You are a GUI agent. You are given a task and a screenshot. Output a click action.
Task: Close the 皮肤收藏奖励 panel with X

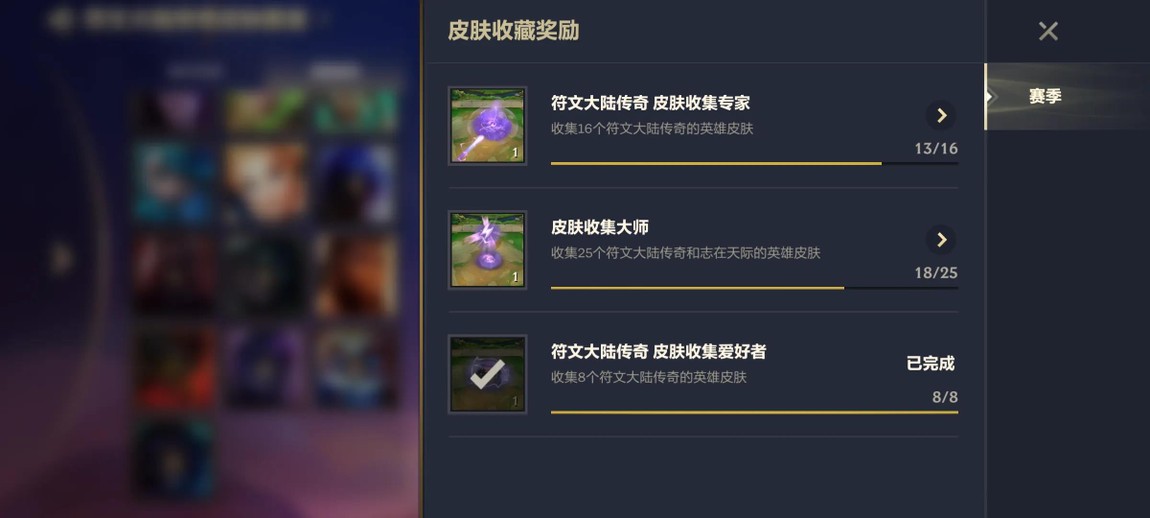pos(1048,31)
